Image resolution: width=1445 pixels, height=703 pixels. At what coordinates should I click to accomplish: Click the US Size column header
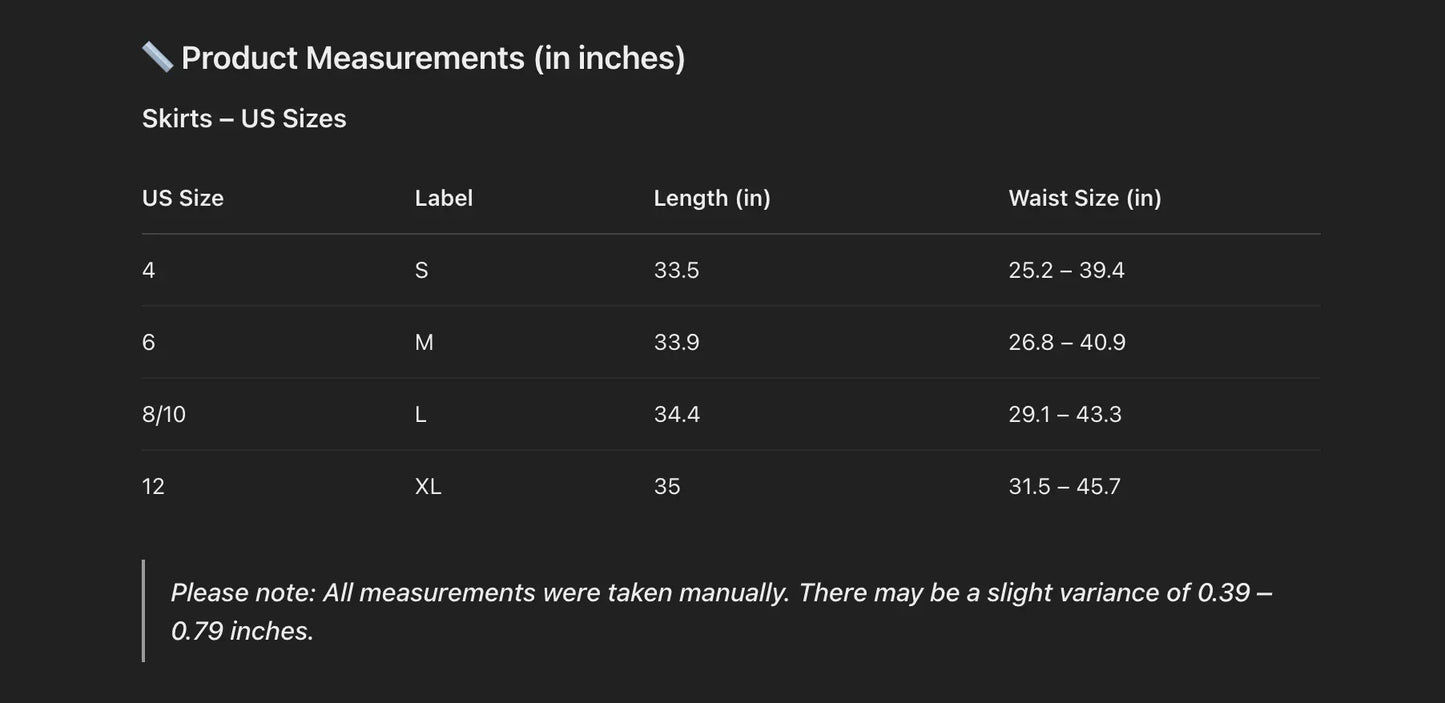click(183, 198)
